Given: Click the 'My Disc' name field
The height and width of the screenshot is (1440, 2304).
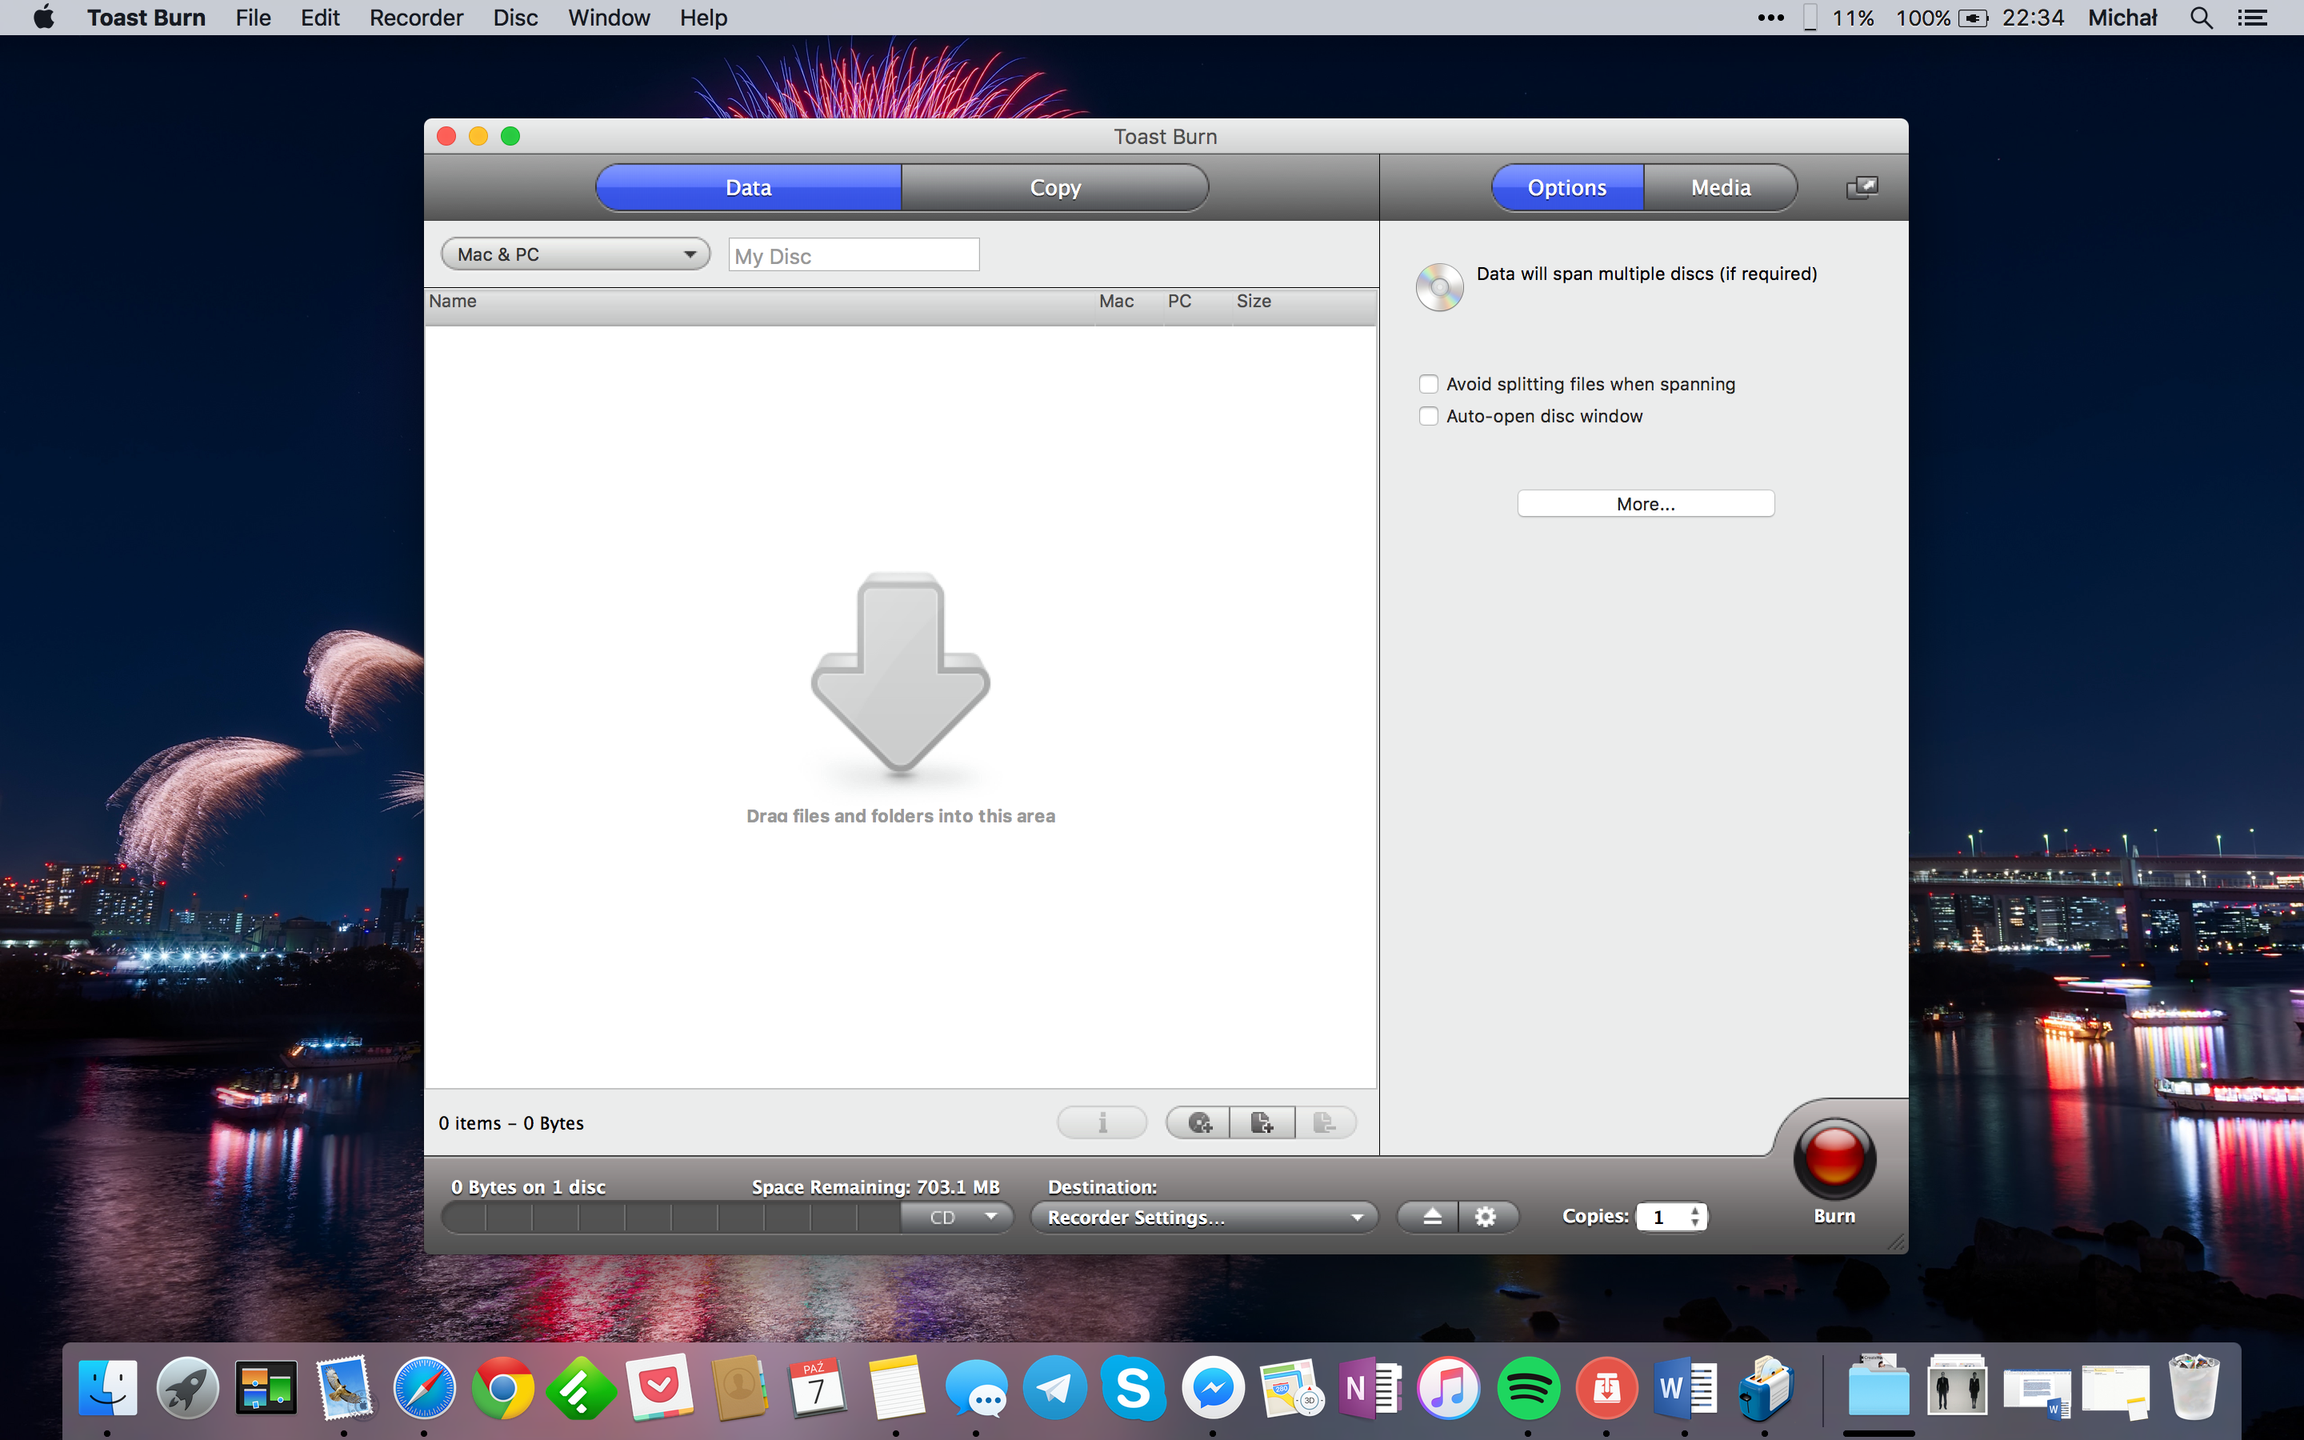Looking at the screenshot, I should pyautogui.click(x=852, y=255).
